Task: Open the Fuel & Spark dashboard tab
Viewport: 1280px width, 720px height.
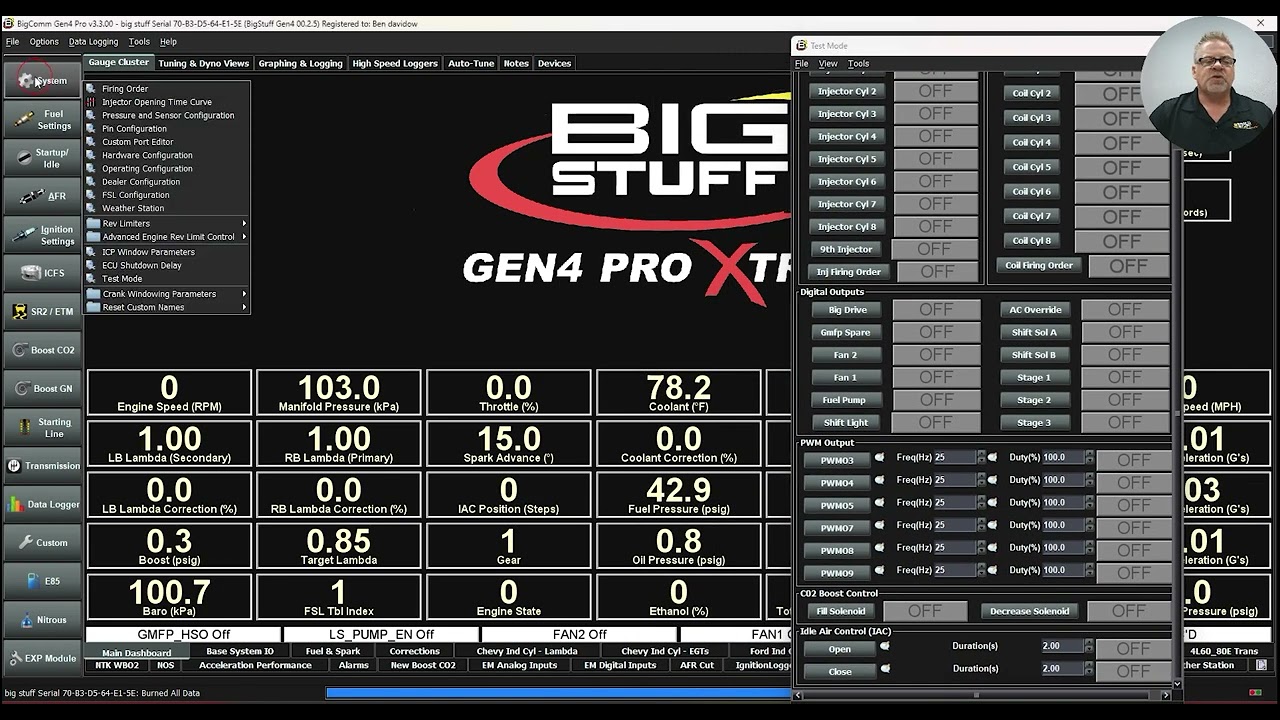Action: coord(333,652)
